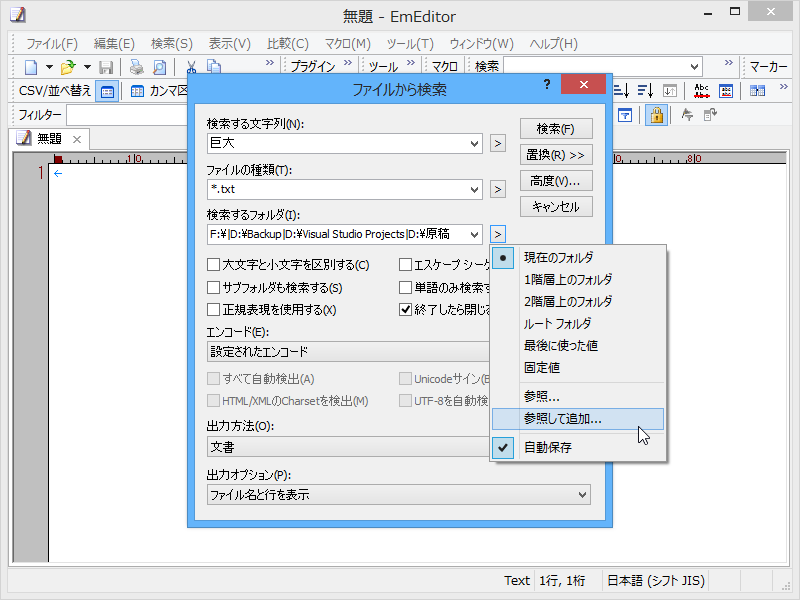Click the Print icon in the toolbar

(137, 66)
